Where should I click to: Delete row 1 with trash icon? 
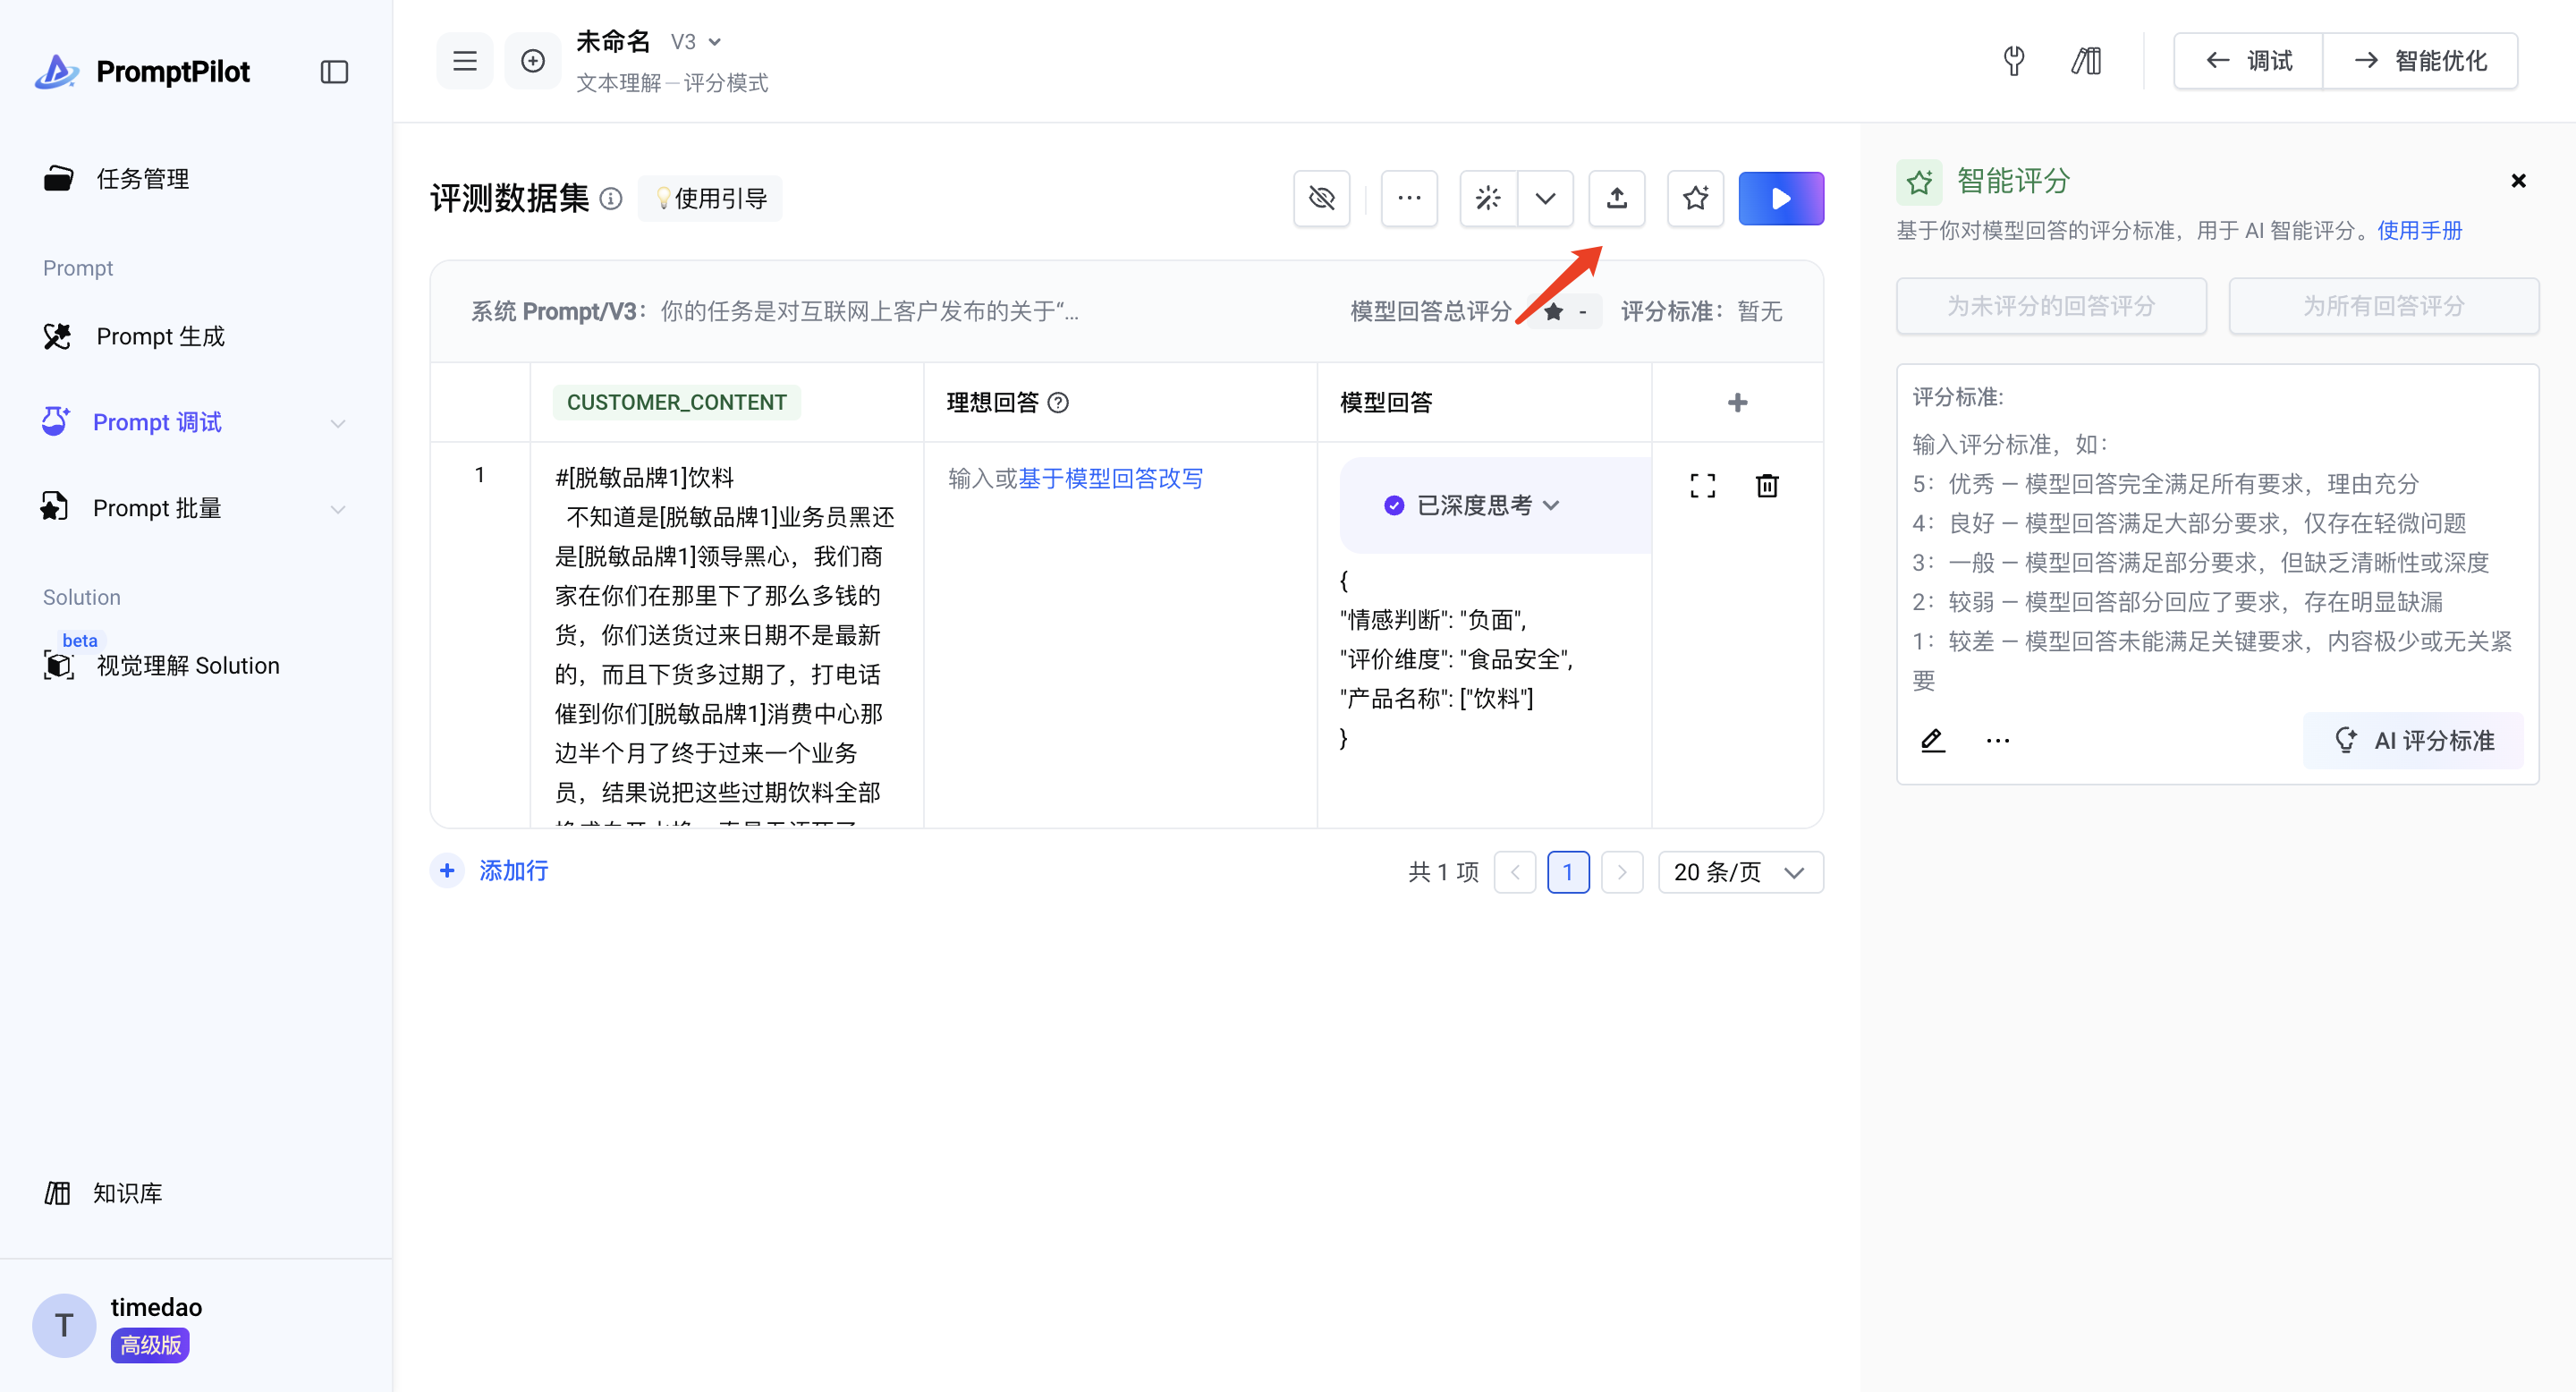pos(1767,486)
